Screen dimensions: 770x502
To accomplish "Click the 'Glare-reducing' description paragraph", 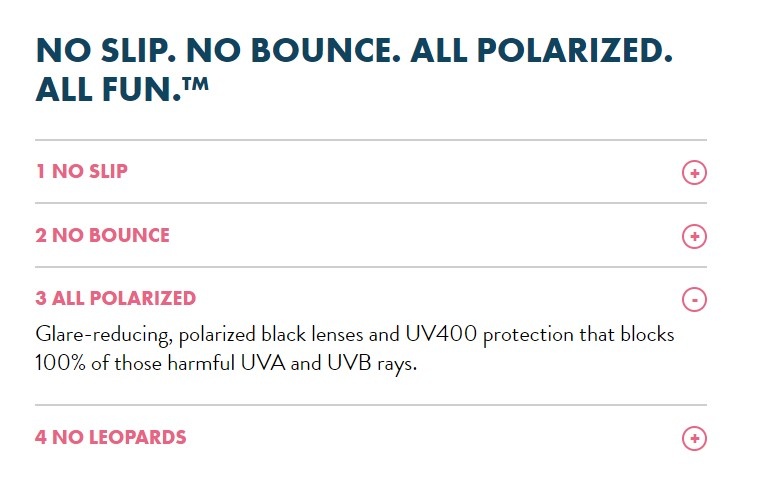I will pyautogui.click(x=354, y=349).
